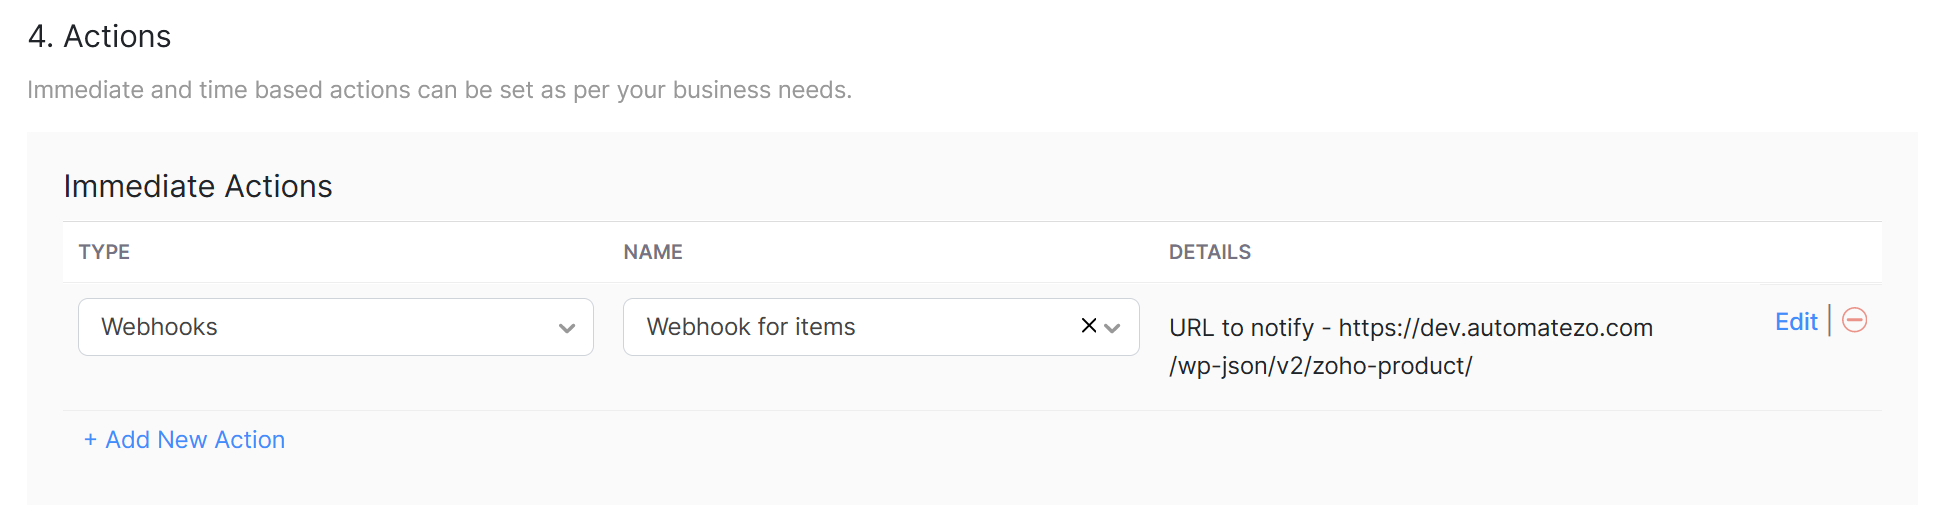Image resolution: width=1939 pixels, height=519 pixels.
Task: Remove the webhook action with the minus icon
Action: [x=1854, y=320]
